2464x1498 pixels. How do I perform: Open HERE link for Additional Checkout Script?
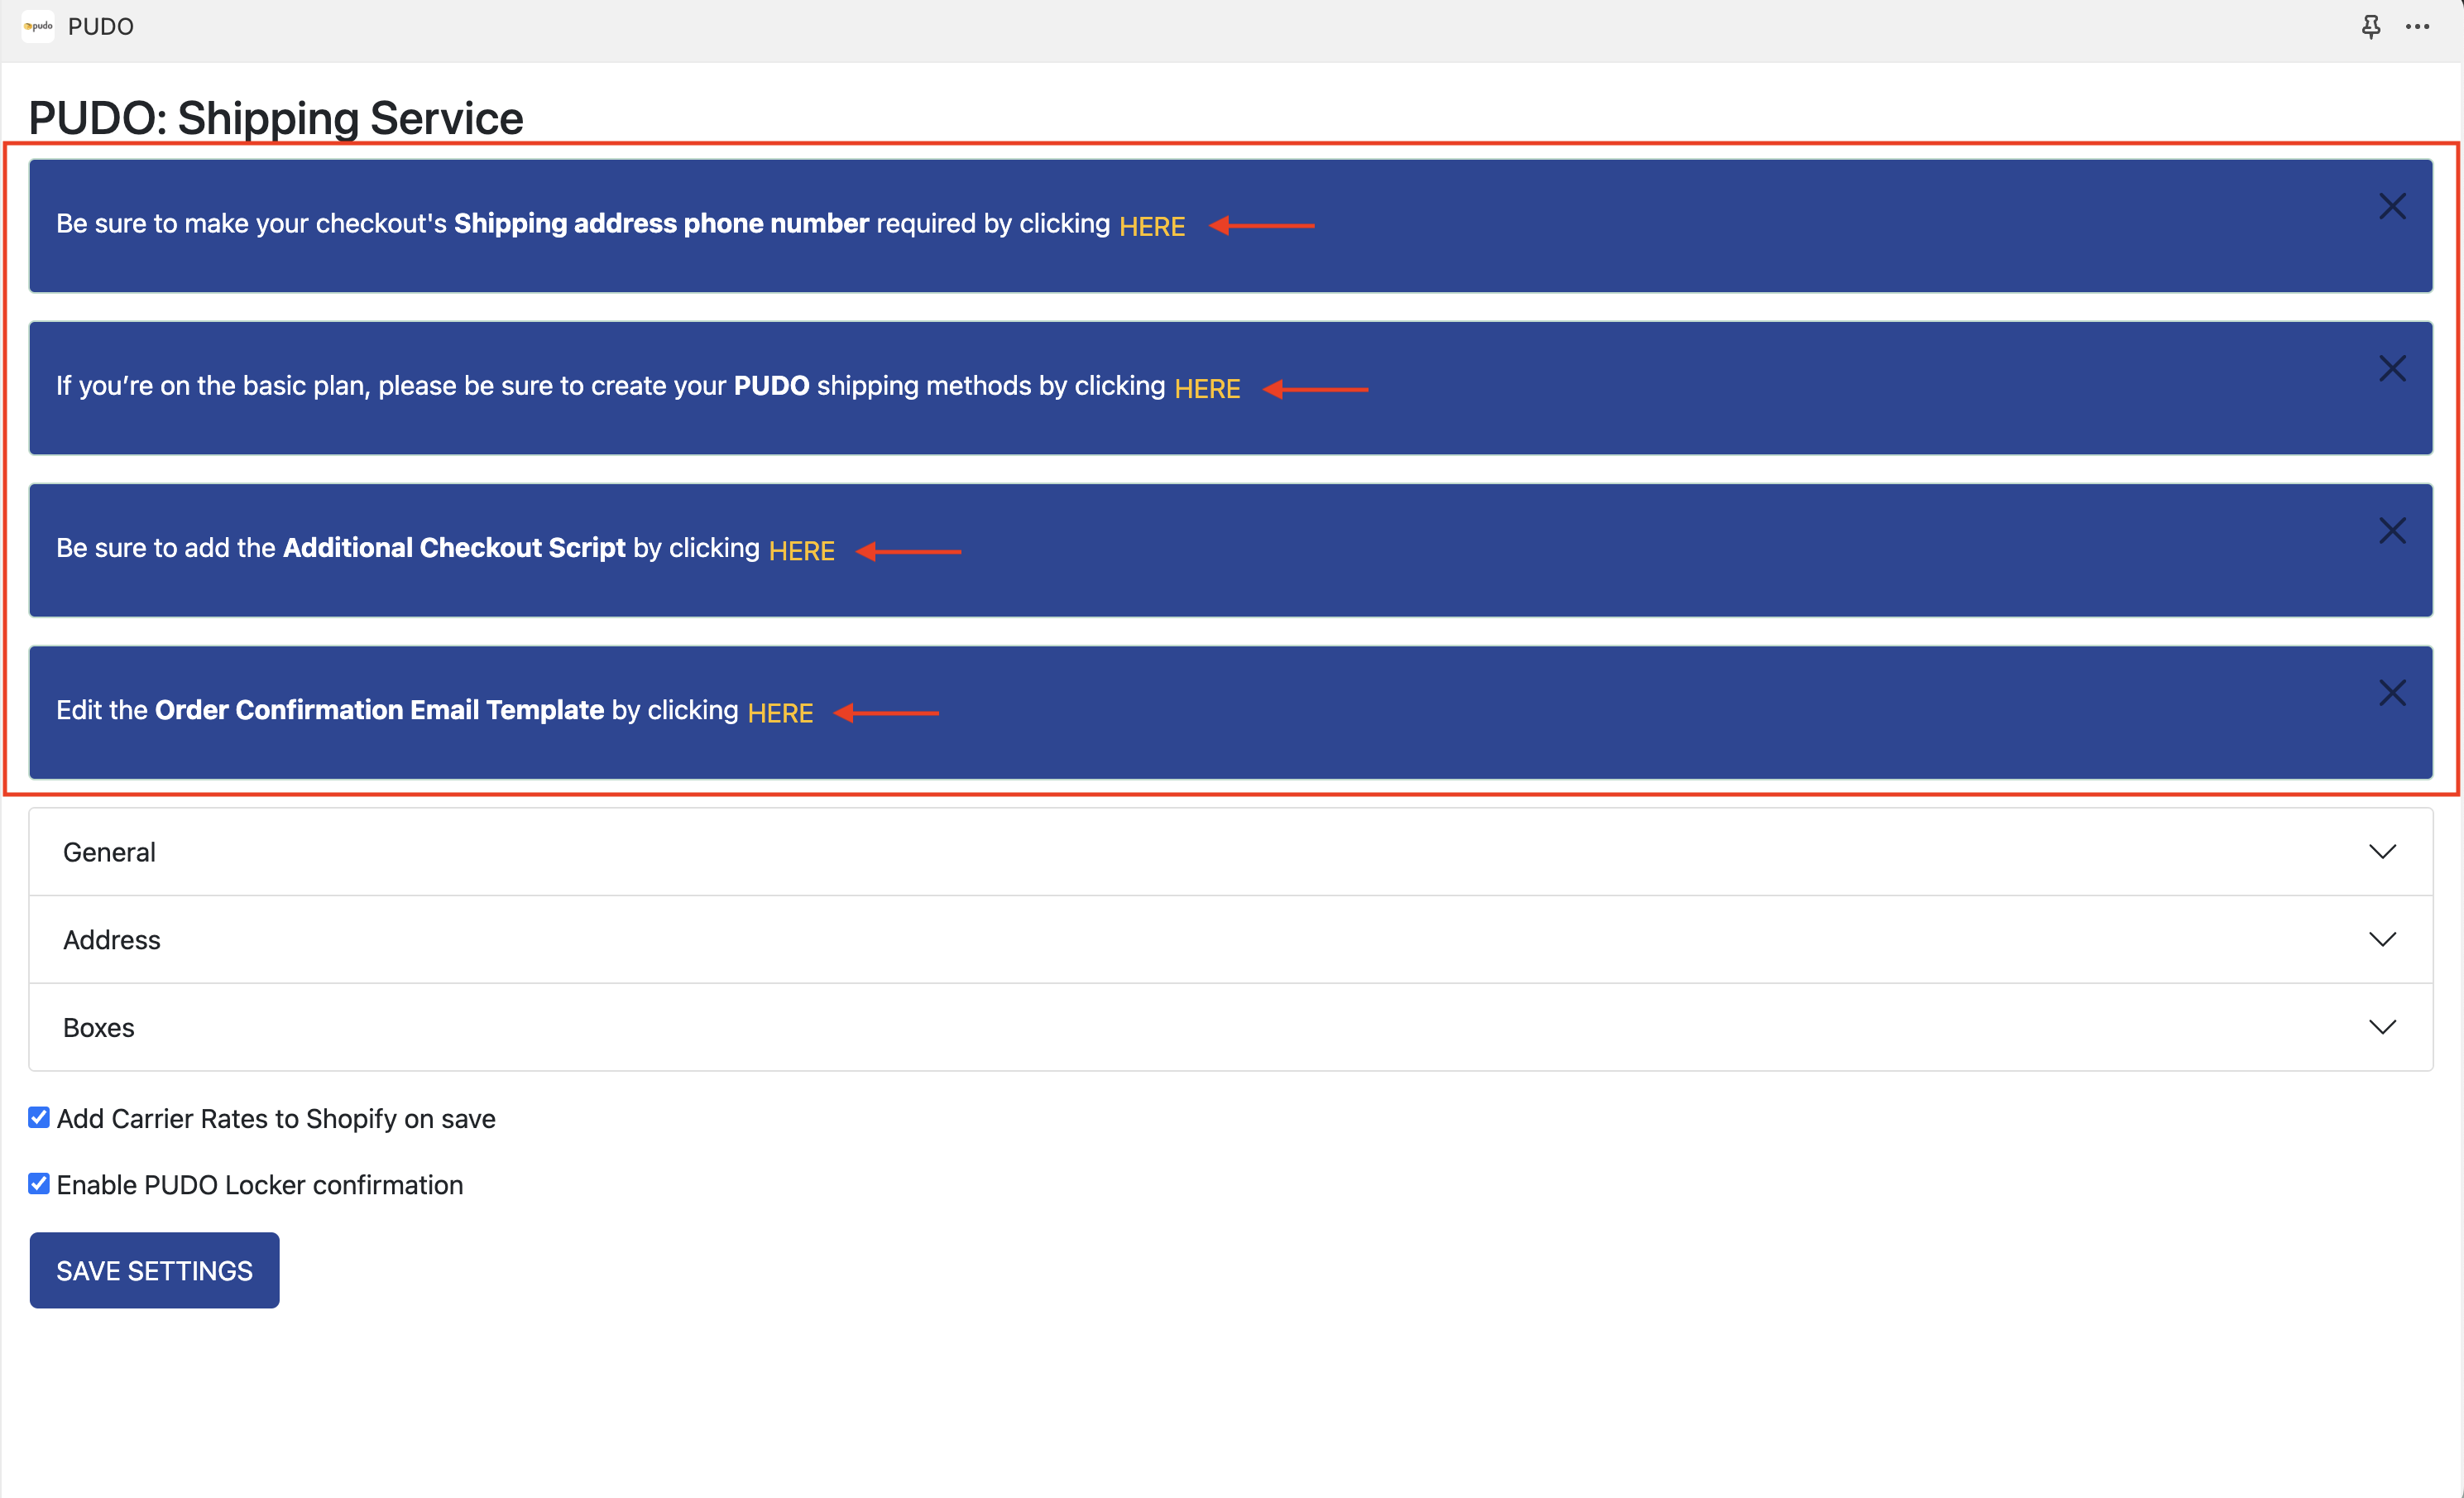[x=801, y=551]
